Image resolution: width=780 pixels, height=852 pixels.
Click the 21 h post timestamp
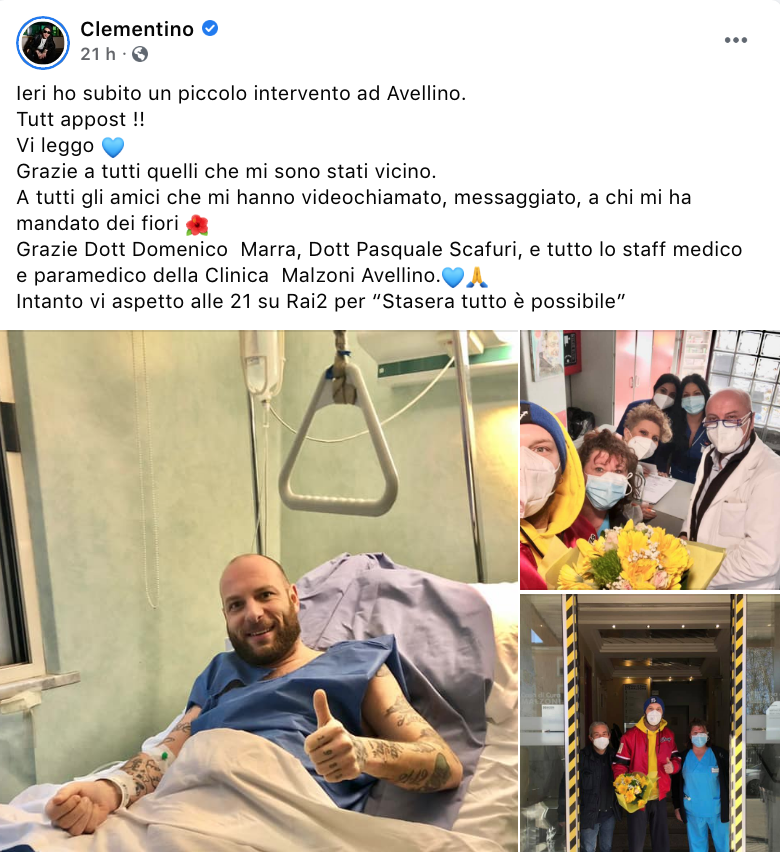(98, 54)
